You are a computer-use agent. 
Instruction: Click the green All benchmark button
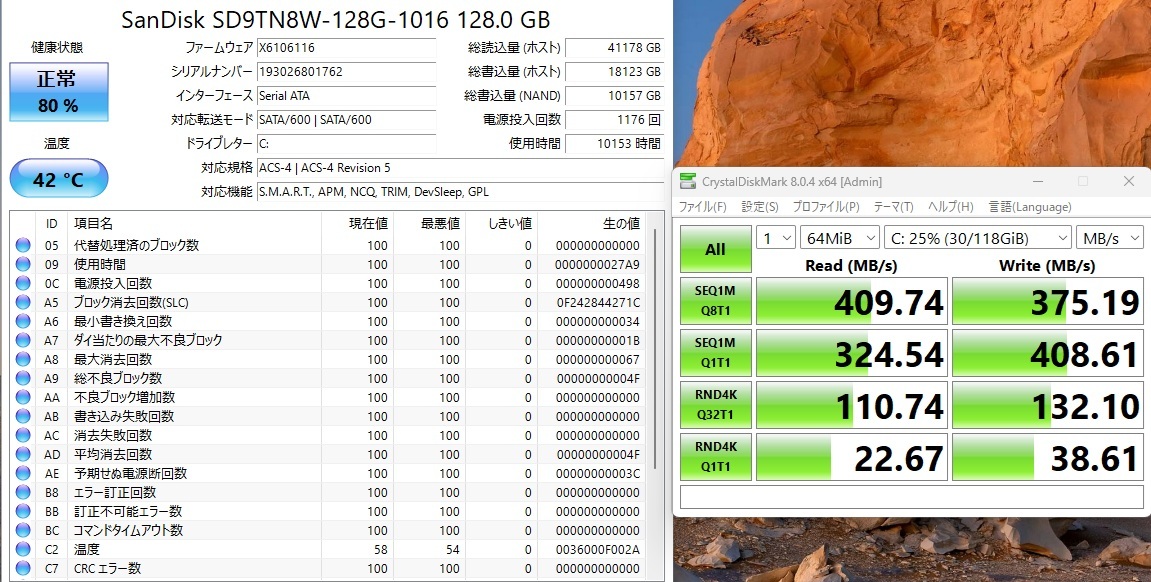716,249
